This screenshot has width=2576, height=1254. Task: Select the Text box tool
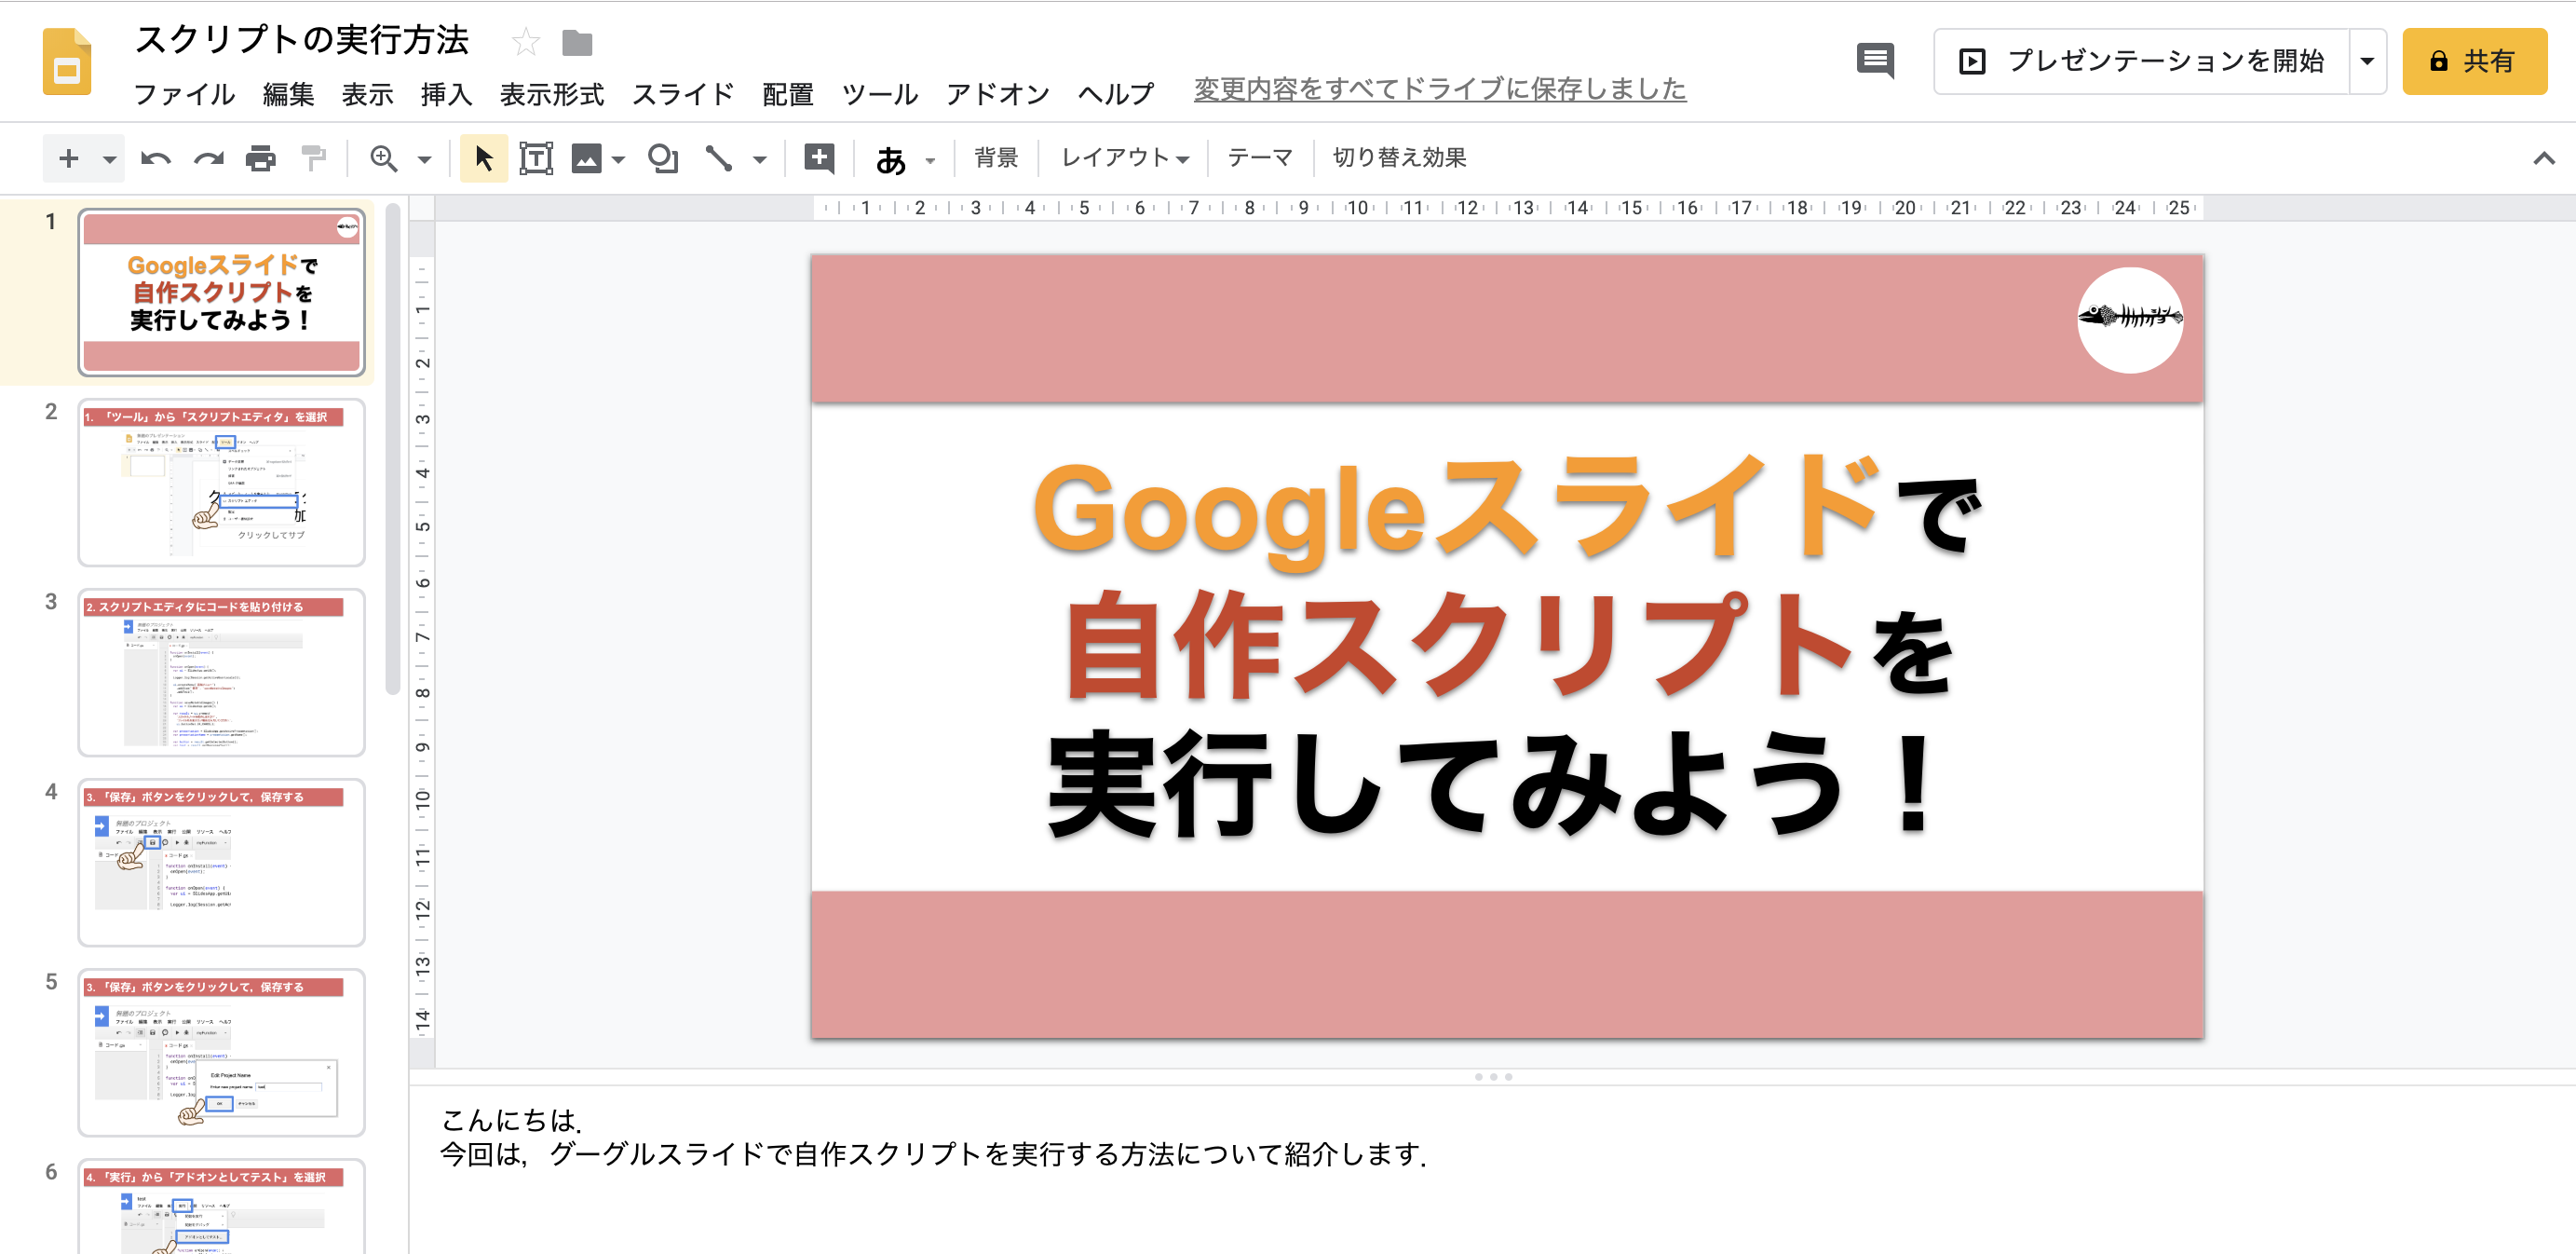coord(537,157)
